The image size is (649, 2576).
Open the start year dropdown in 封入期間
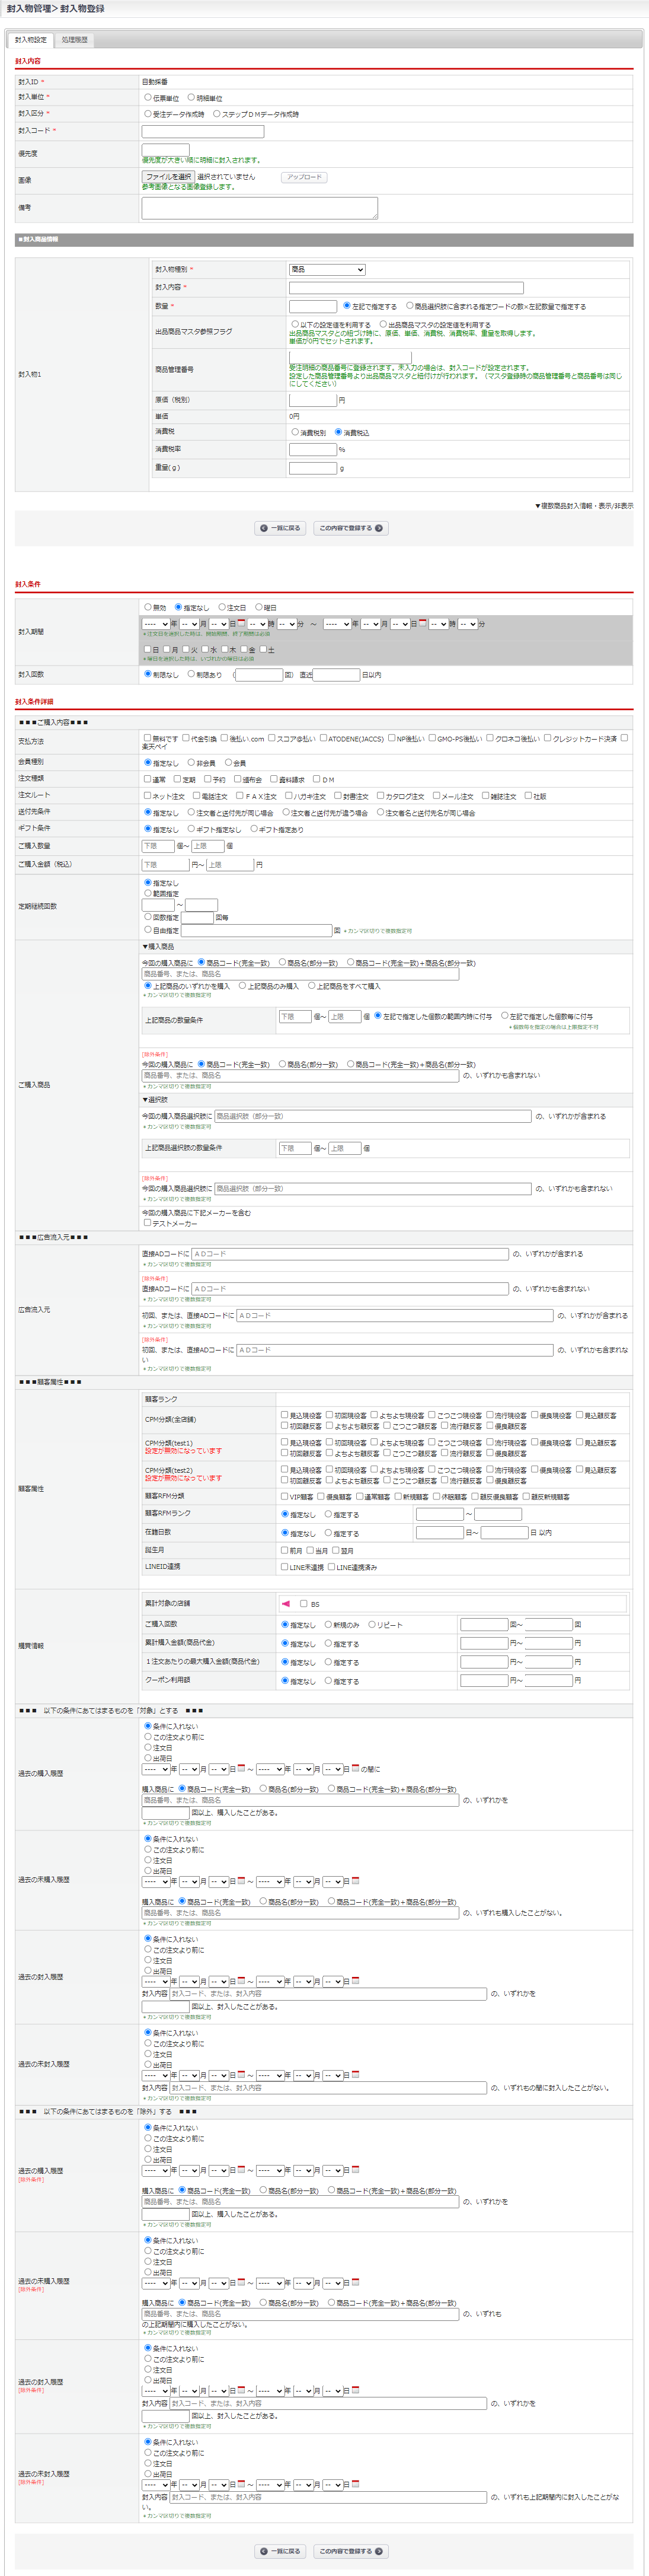156,624
